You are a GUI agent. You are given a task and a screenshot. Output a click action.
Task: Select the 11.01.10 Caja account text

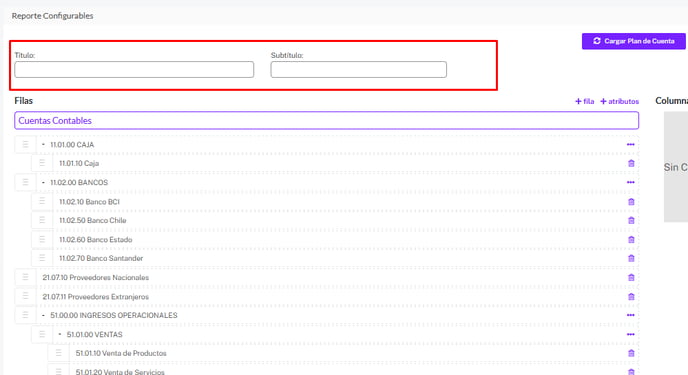tap(79, 164)
